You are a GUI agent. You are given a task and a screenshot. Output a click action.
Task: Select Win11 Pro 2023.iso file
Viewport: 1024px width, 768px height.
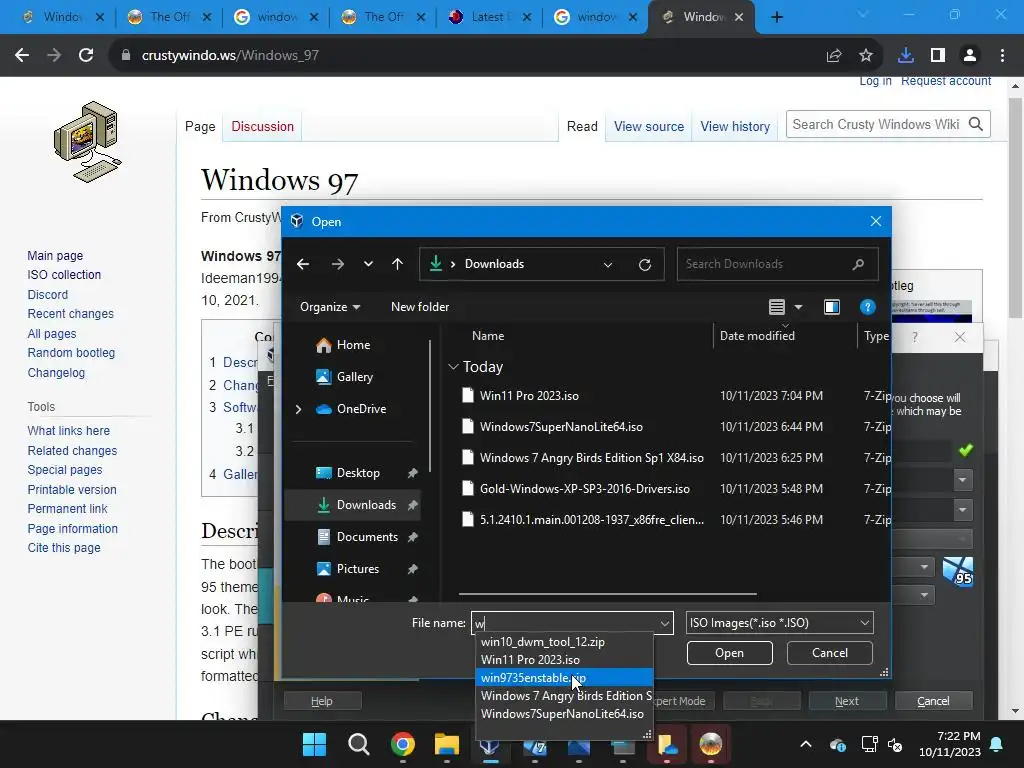tap(529, 396)
